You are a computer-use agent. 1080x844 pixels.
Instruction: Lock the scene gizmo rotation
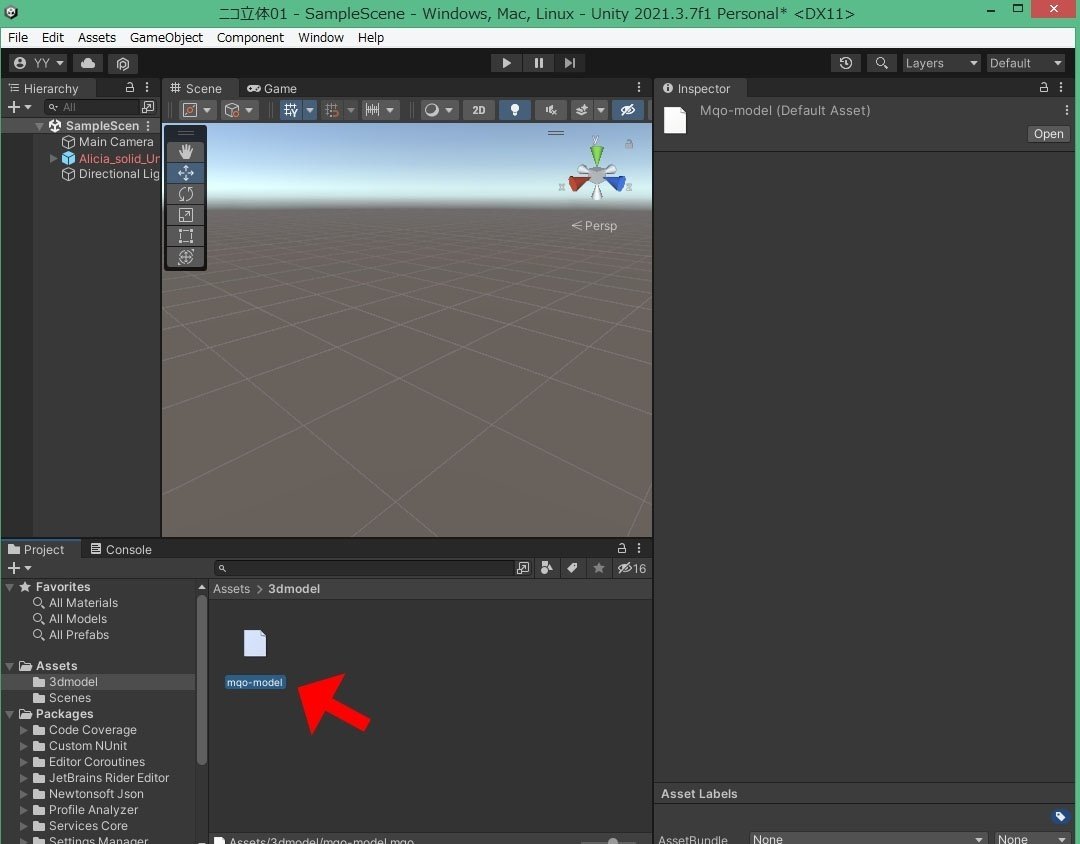pos(628,144)
